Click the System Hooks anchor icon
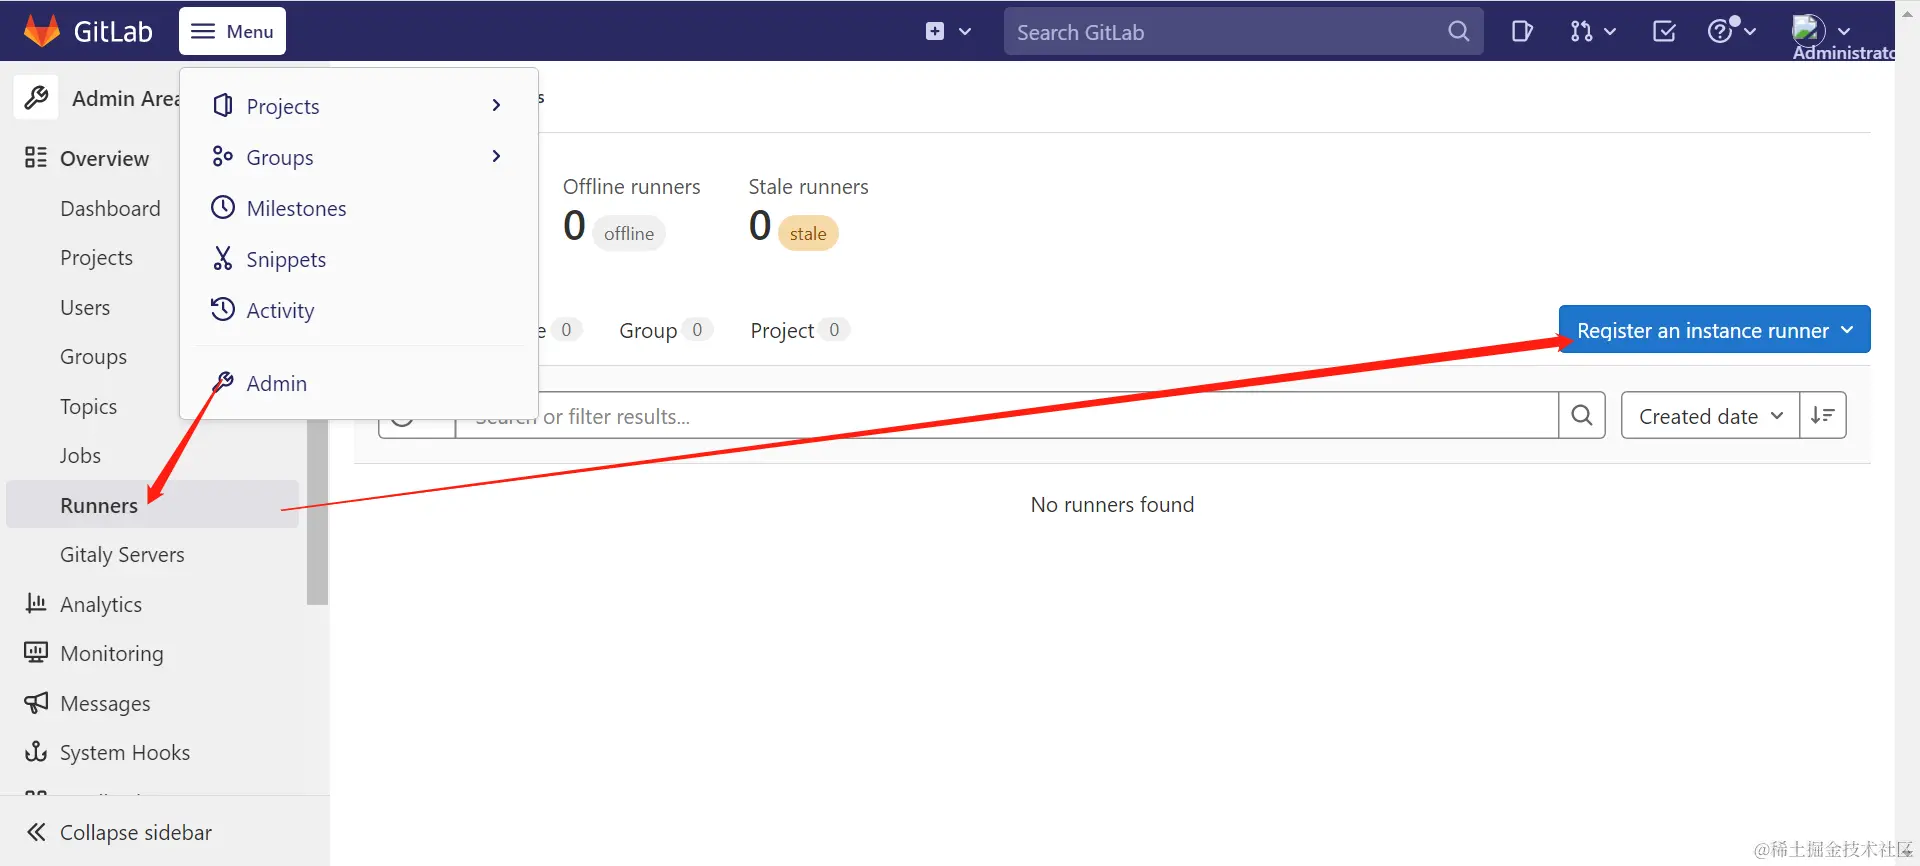This screenshot has width=1920, height=866. (x=36, y=751)
